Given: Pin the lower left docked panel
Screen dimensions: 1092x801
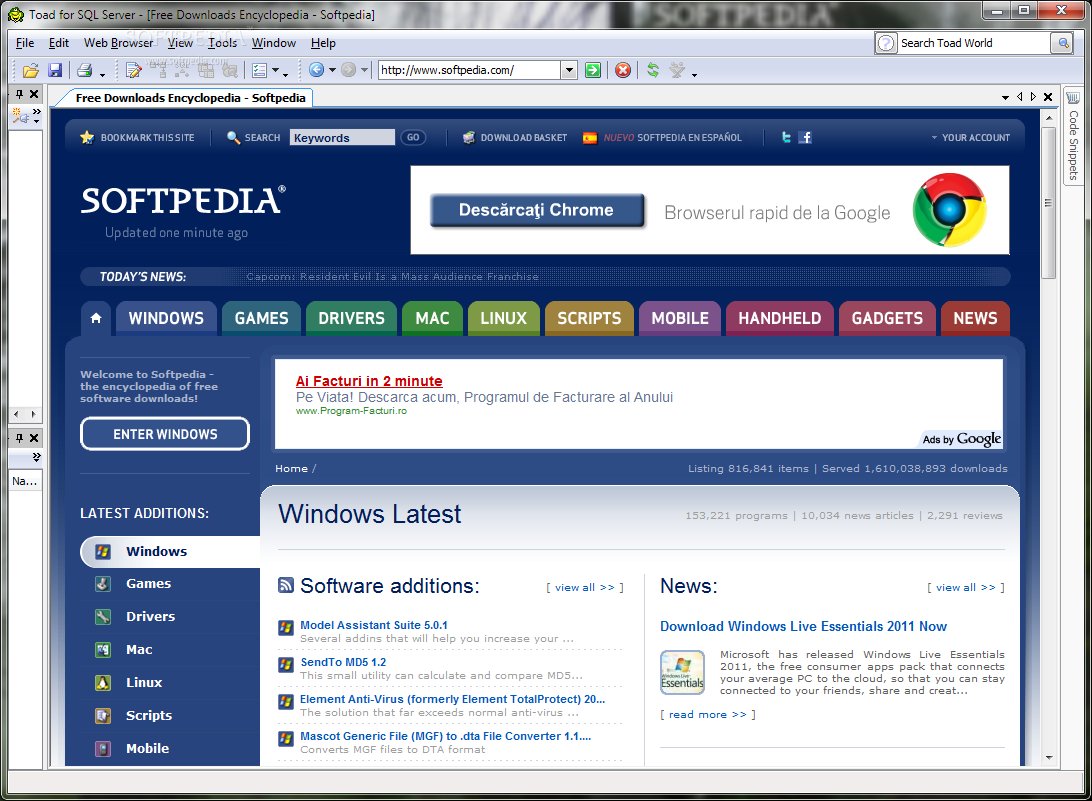Looking at the screenshot, I should (x=20, y=438).
